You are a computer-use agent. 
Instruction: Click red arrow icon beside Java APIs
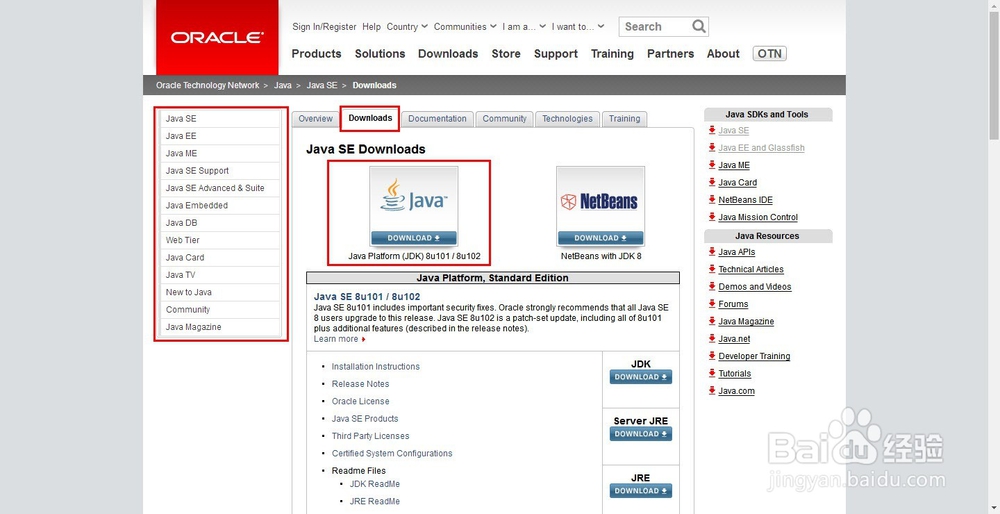click(712, 251)
